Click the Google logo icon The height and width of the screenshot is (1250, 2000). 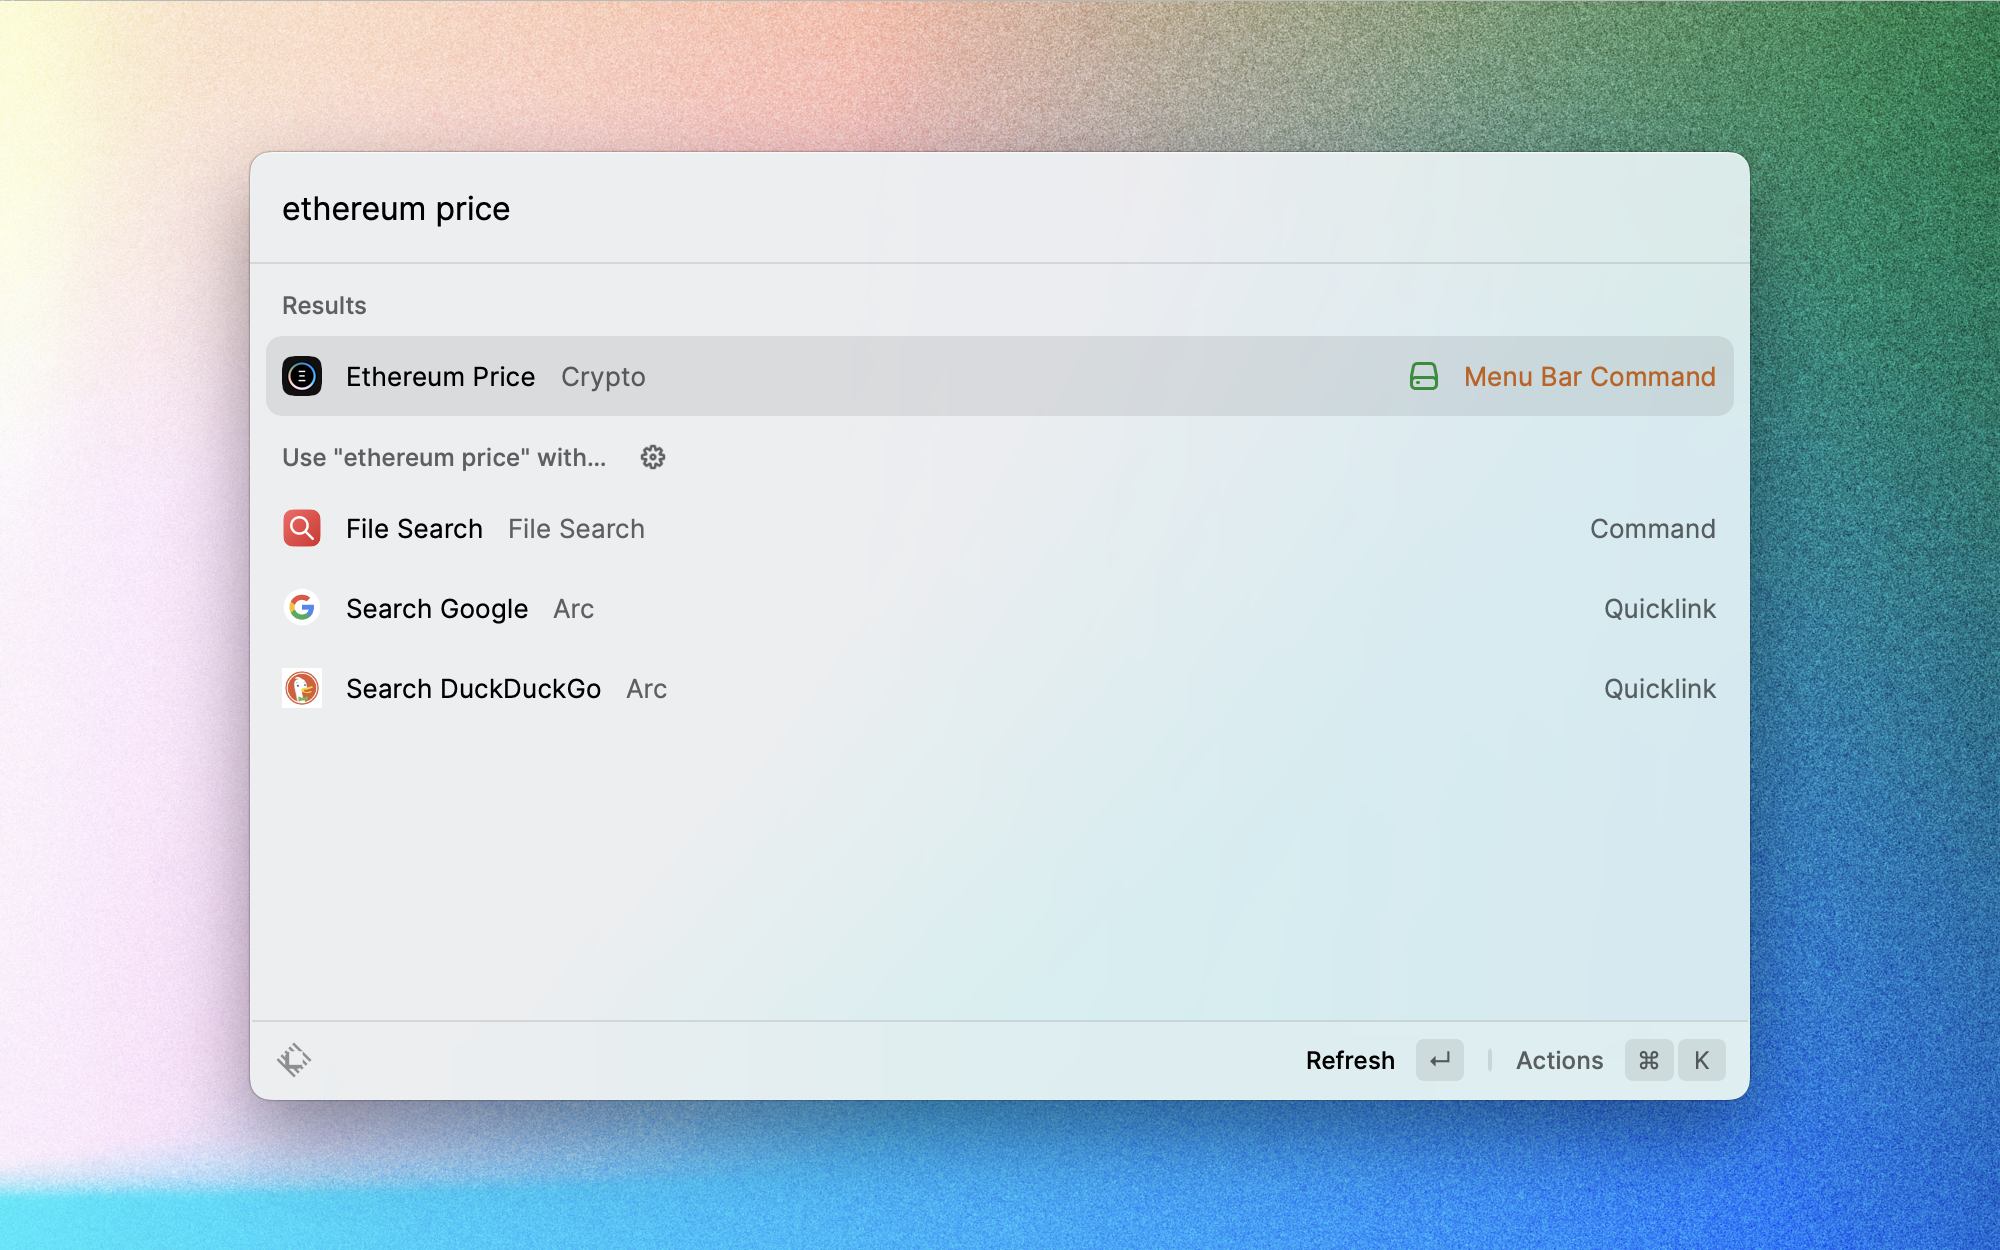coord(302,608)
